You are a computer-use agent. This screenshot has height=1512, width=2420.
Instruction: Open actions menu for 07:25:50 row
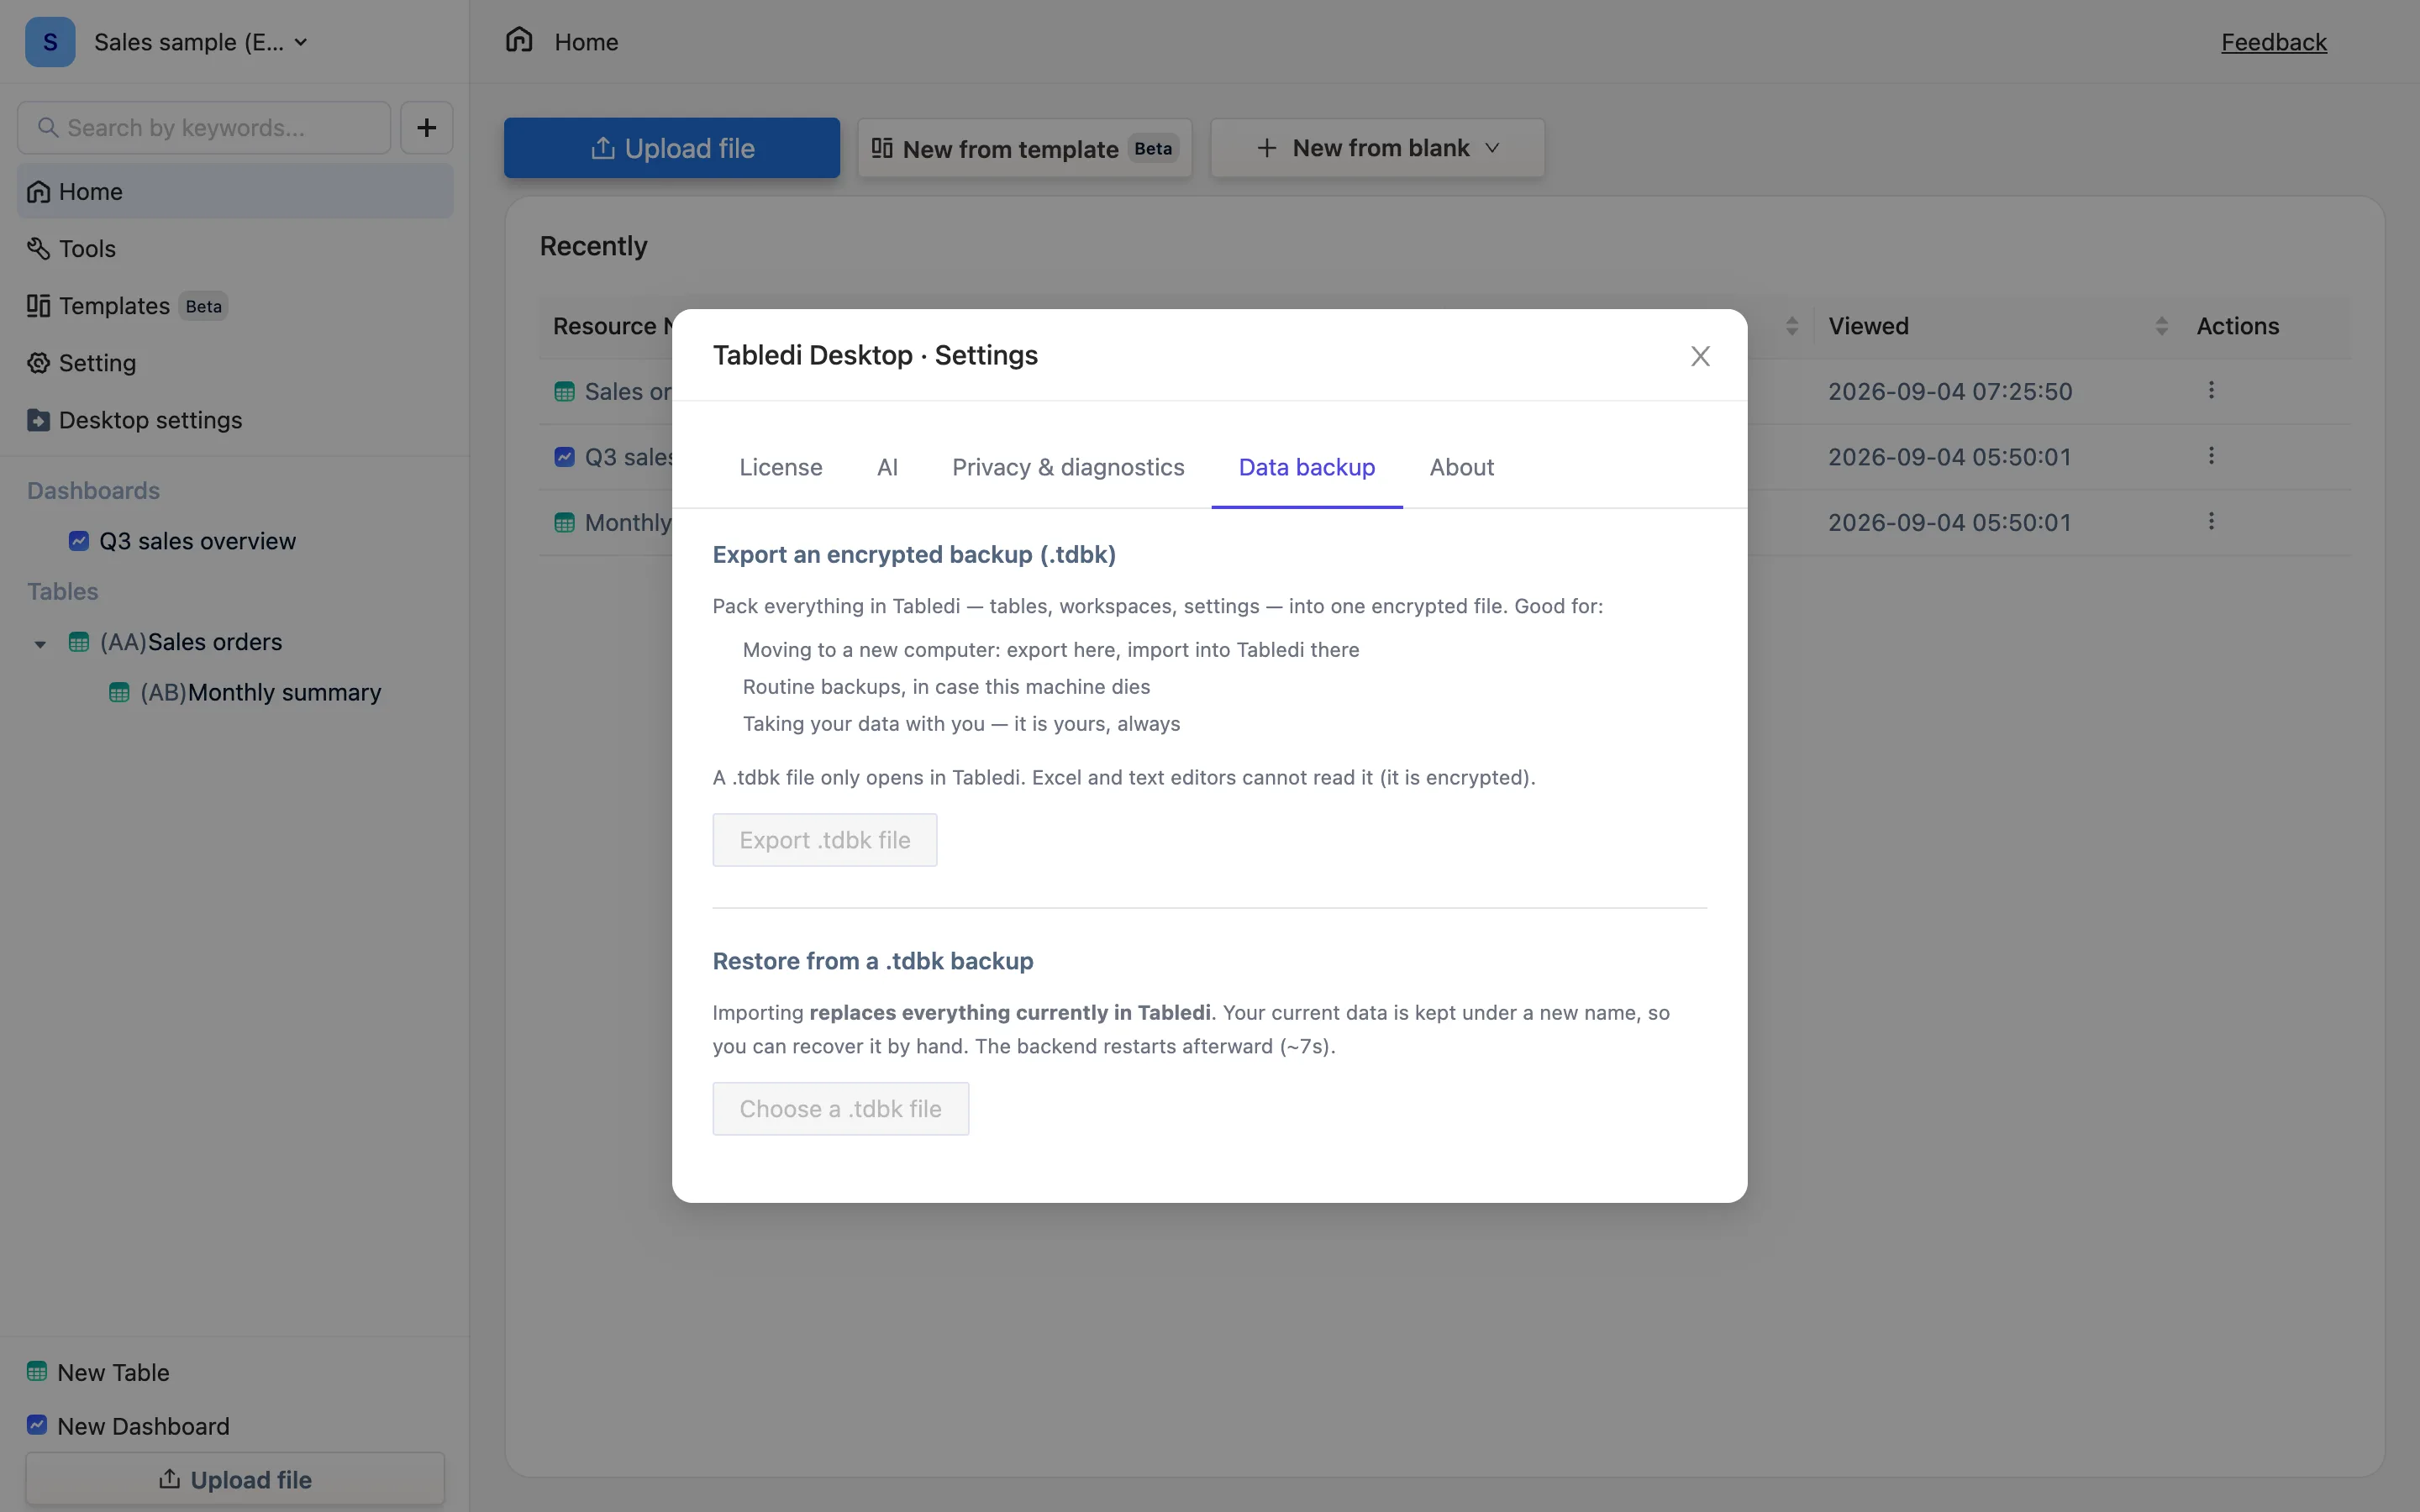[x=2211, y=390]
